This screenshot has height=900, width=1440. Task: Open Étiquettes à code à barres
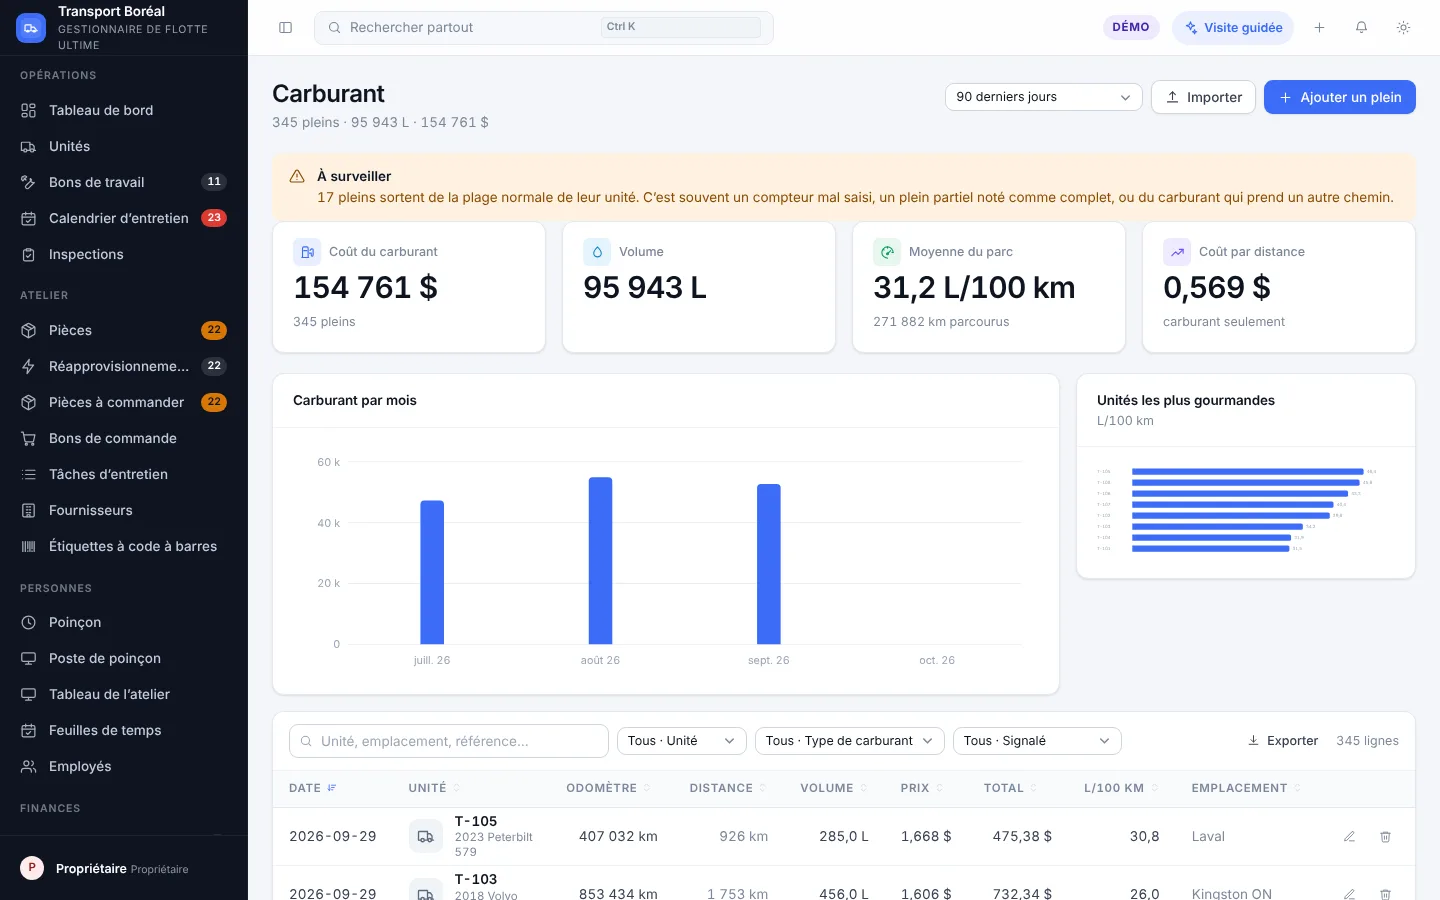click(x=124, y=546)
